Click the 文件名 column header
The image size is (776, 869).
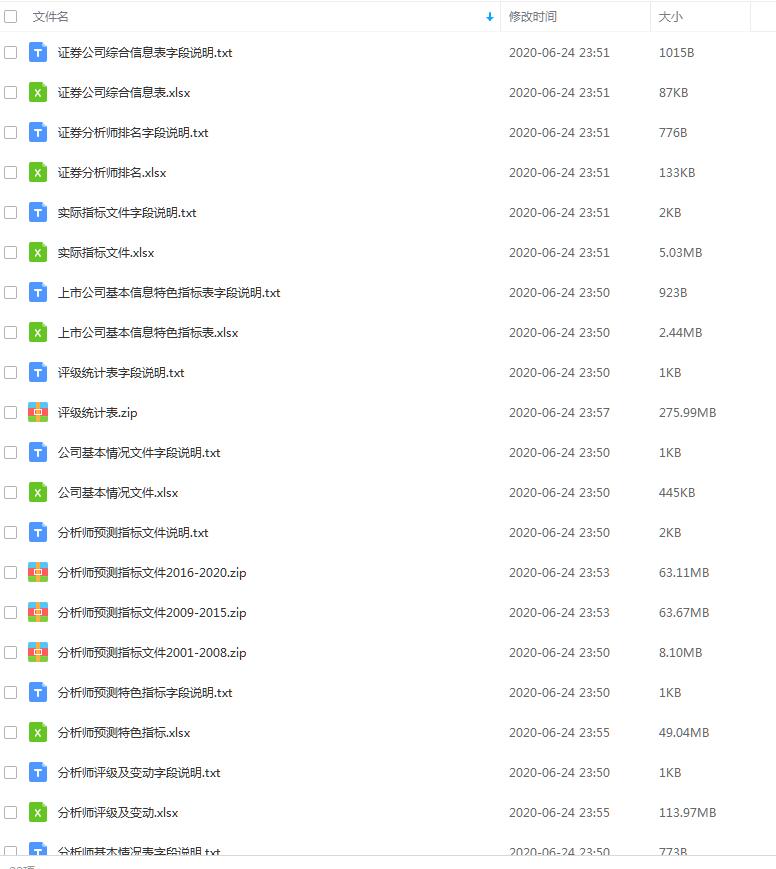(50, 17)
